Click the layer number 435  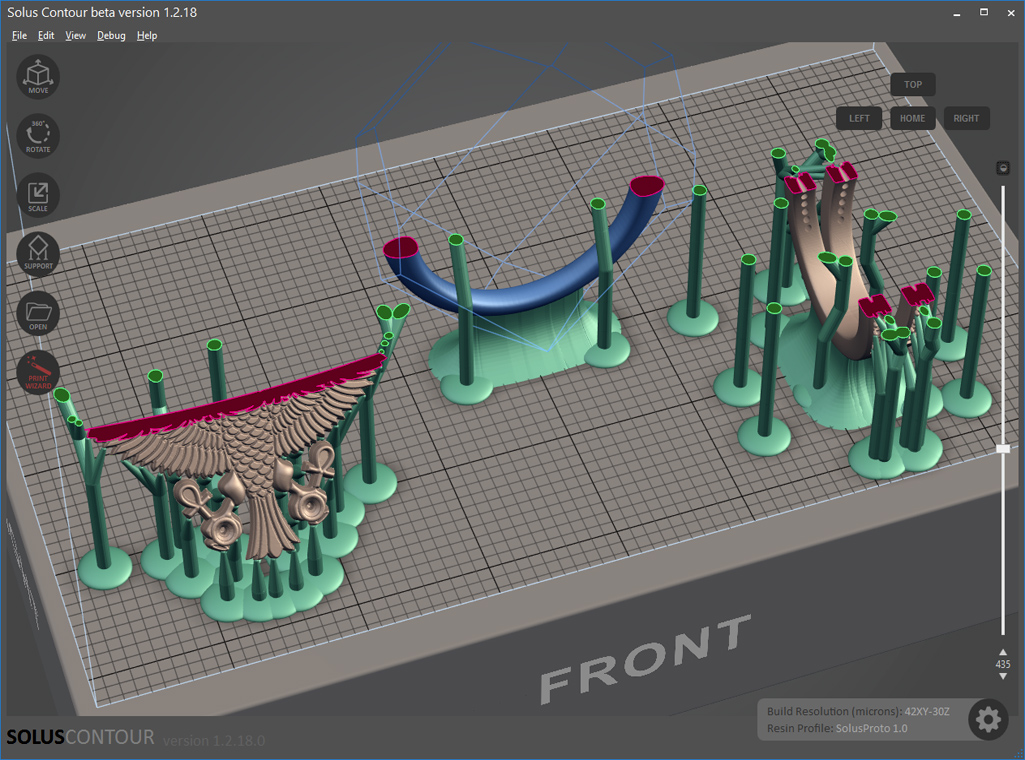click(x=1003, y=664)
